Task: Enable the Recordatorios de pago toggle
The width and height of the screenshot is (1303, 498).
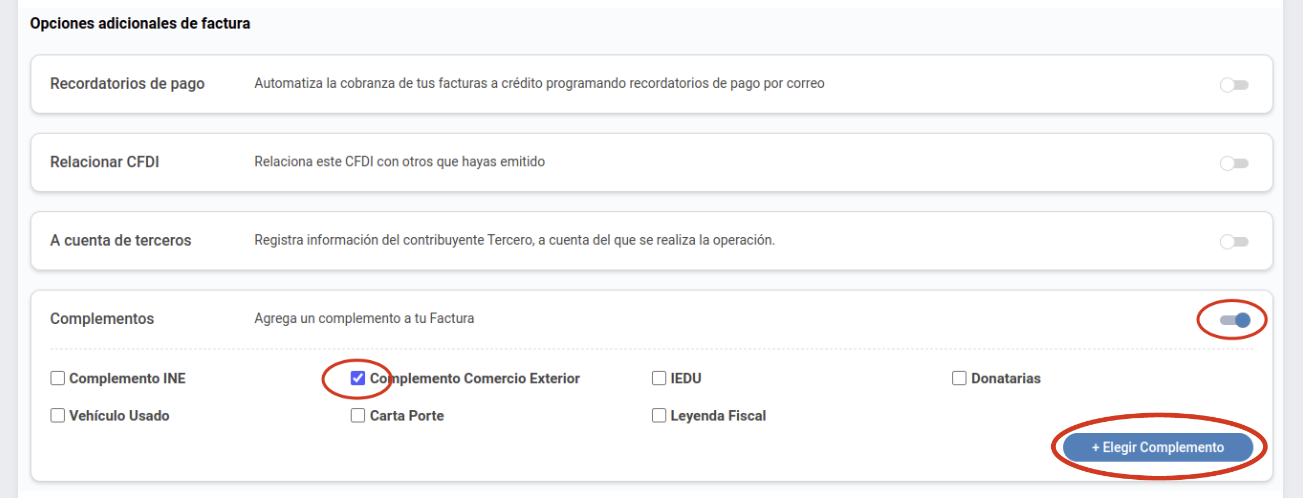Action: point(1234,85)
